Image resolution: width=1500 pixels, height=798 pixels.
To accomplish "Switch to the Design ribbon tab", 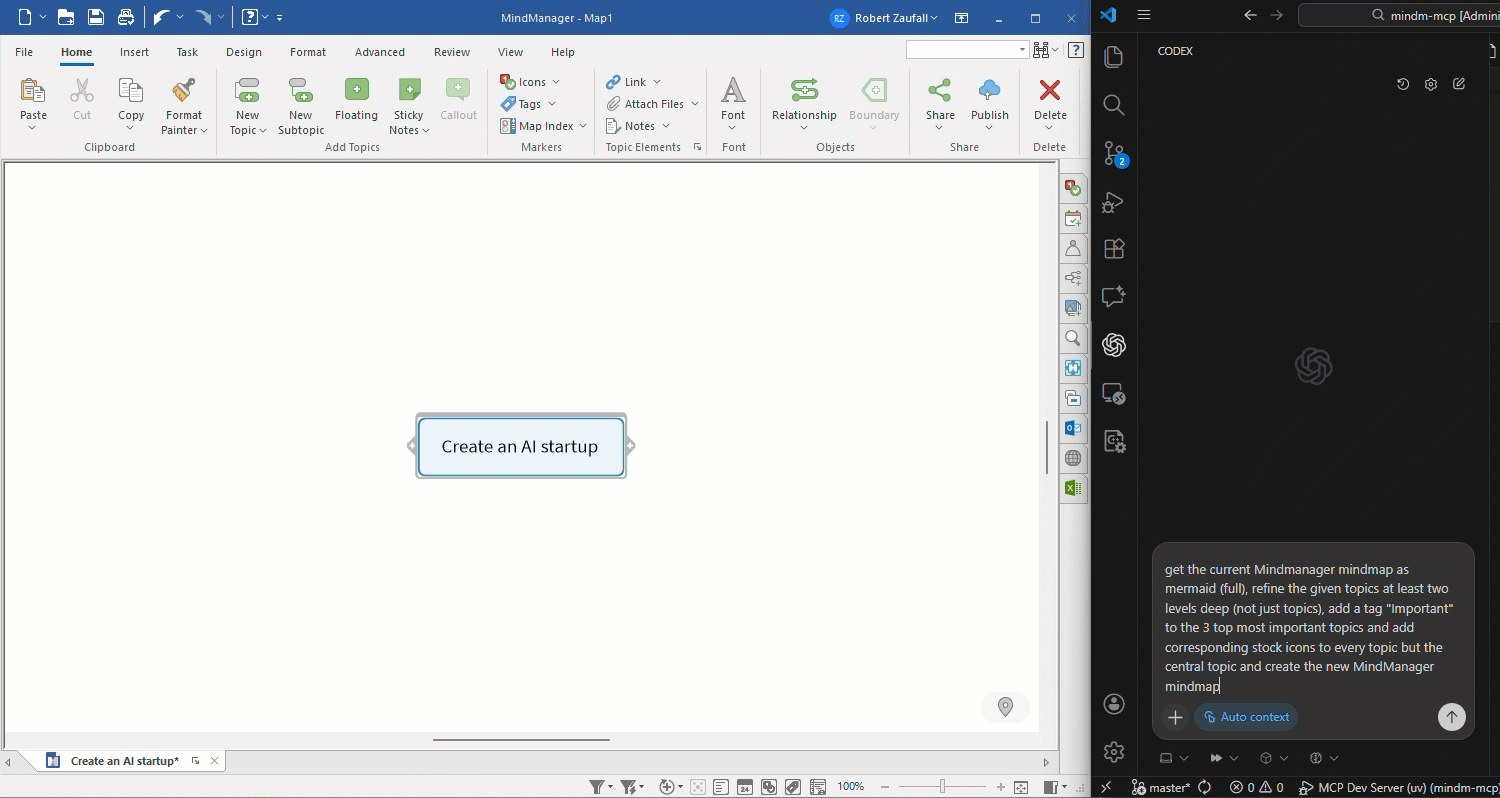I will click(243, 52).
